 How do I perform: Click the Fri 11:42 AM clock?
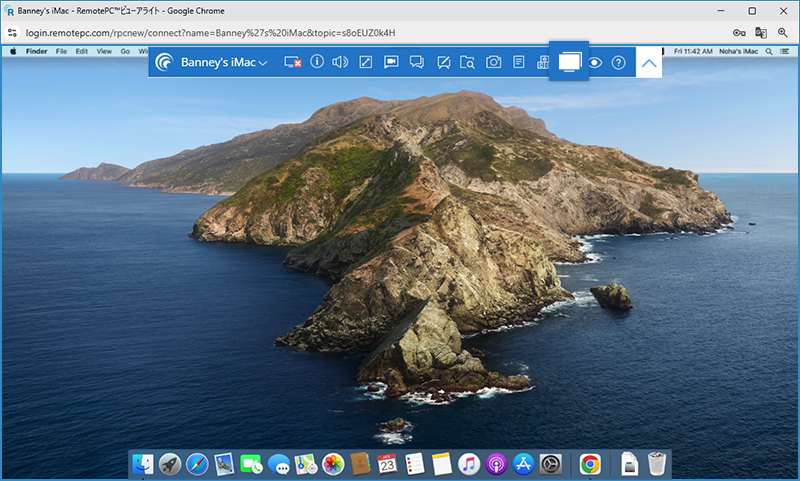coord(693,51)
